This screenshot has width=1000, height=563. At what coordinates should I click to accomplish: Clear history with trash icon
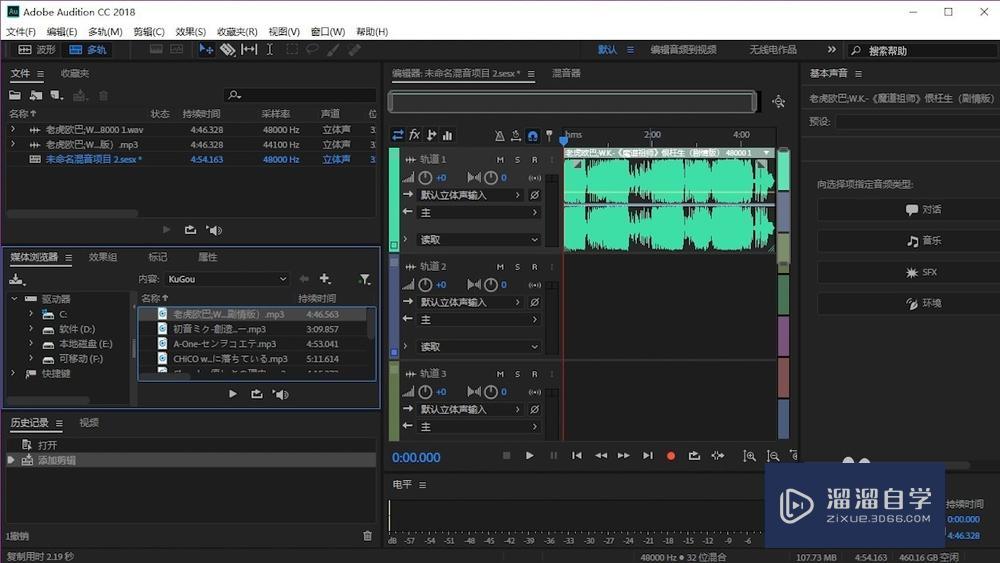(367, 536)
